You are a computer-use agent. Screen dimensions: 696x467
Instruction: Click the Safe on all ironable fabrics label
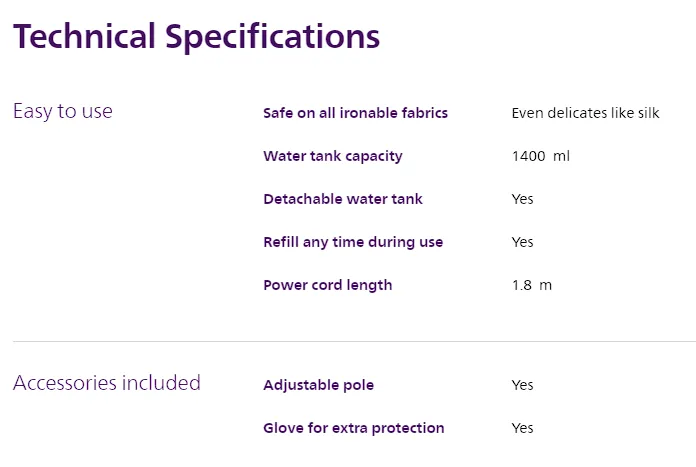(x=355, y=113)
